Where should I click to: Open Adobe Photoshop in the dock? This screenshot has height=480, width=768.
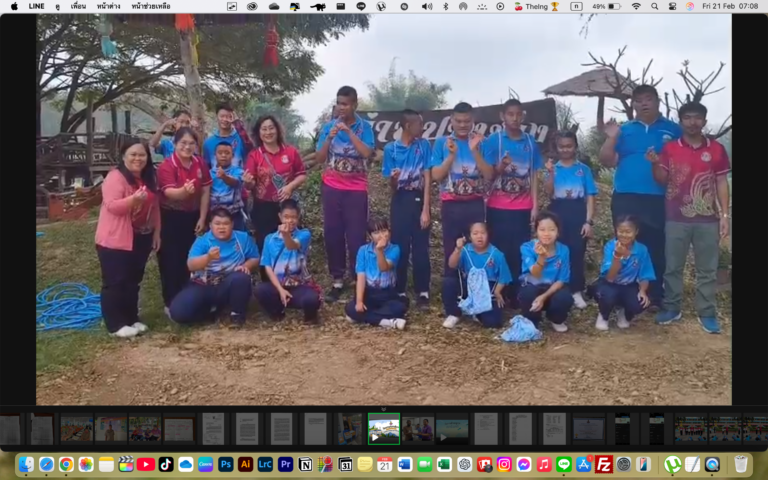coord(226,464)
